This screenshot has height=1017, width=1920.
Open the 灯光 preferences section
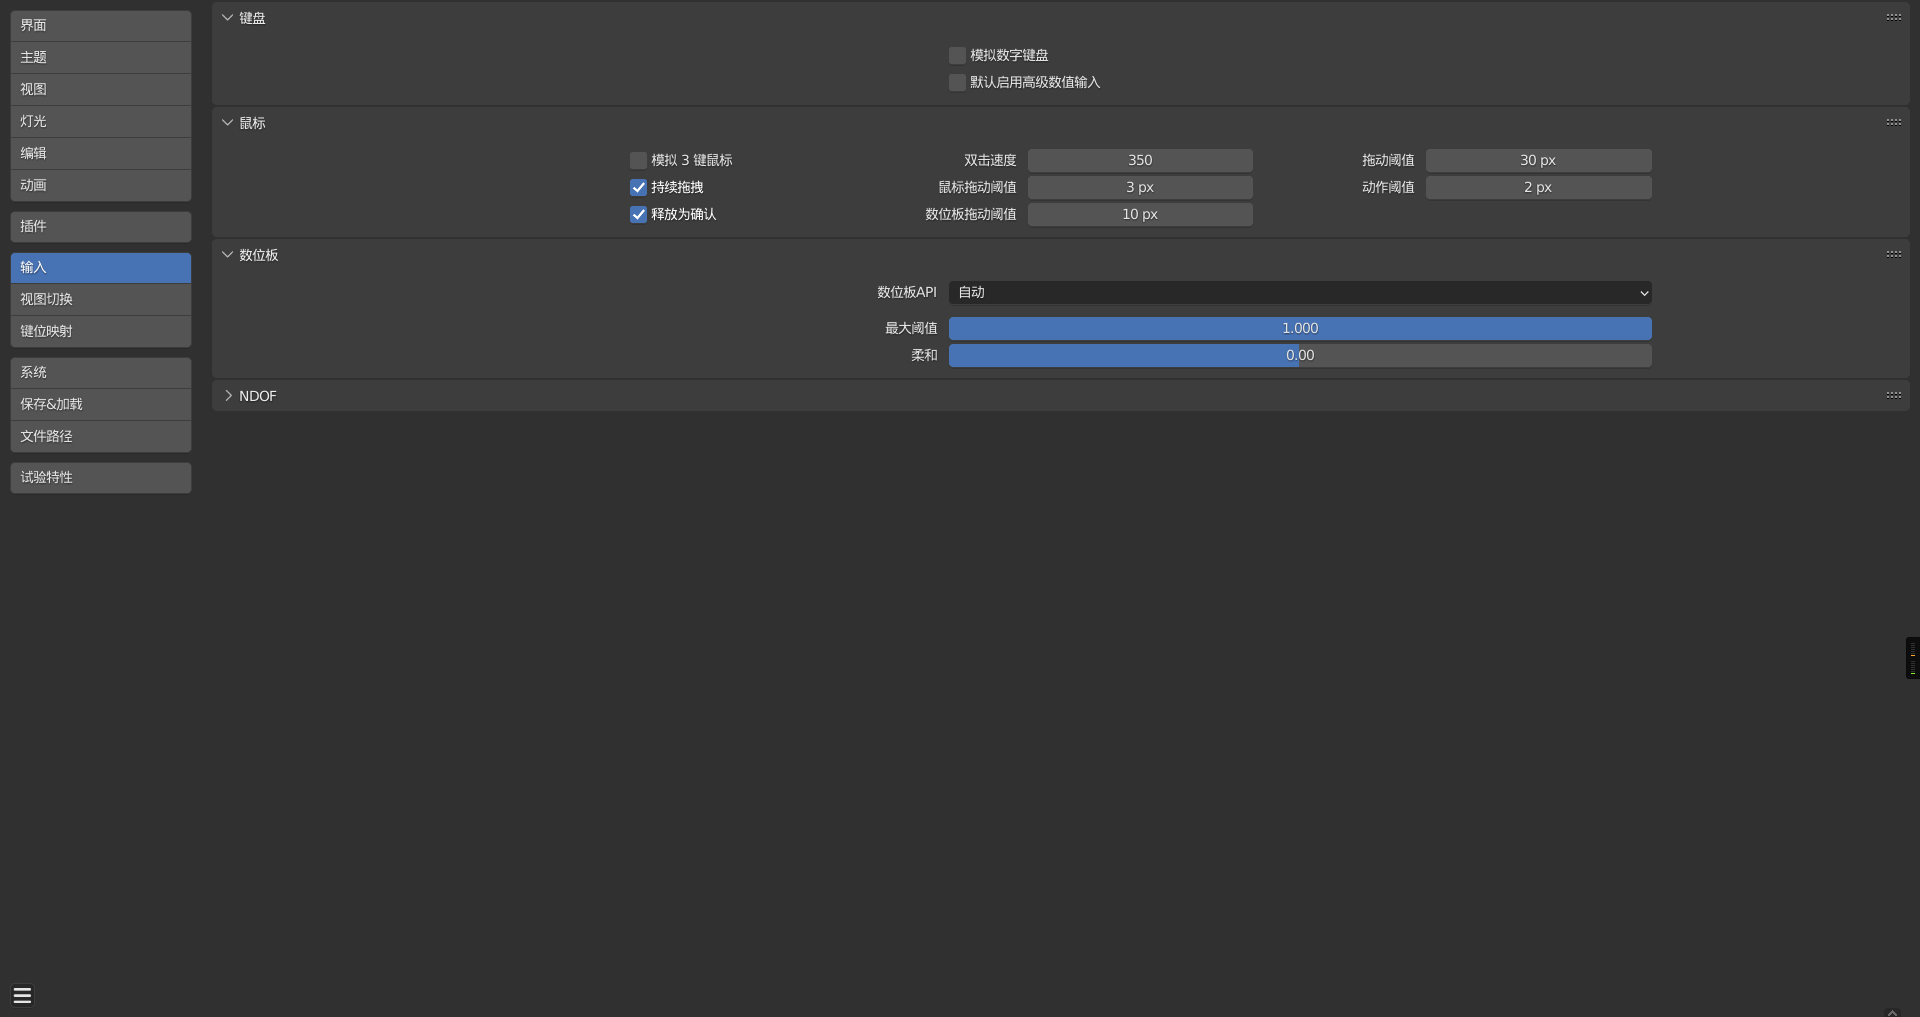pyautogui.click(x=101, y=121)
